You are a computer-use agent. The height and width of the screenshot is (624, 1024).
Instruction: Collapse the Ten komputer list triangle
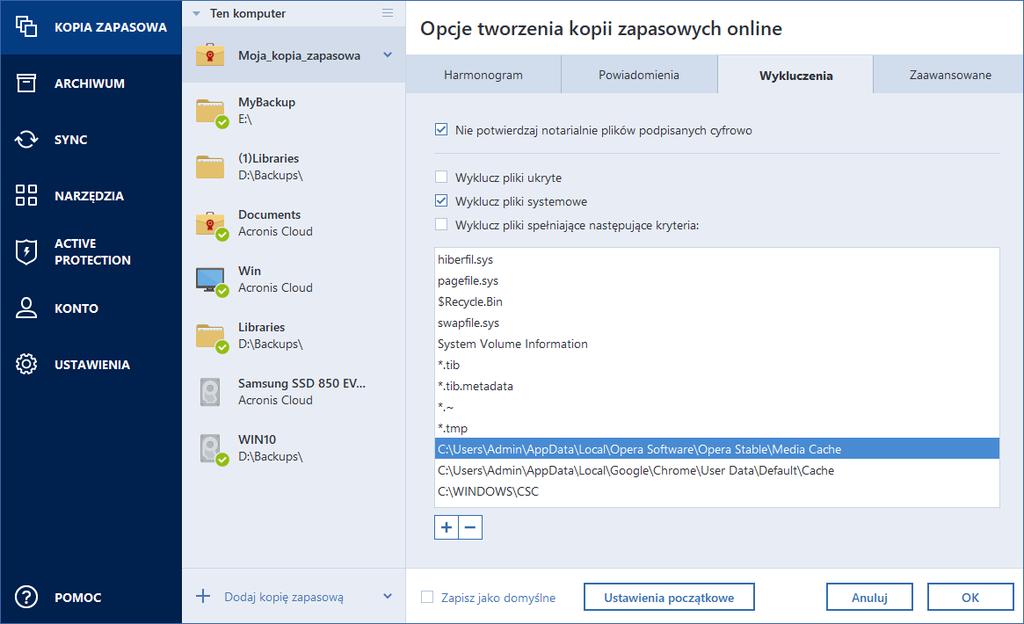[x=197, y=13]
